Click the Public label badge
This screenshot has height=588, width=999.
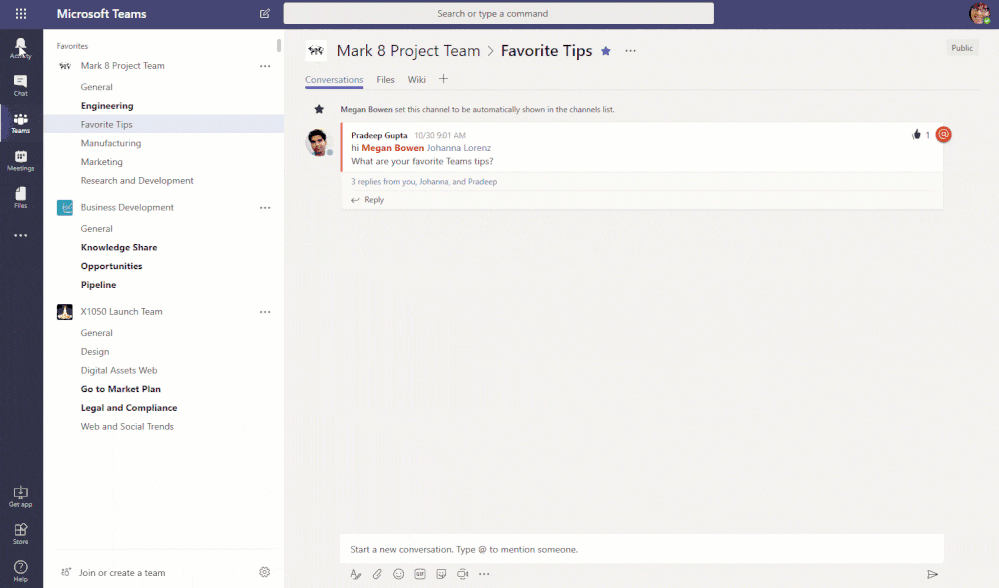coord(962,48)
